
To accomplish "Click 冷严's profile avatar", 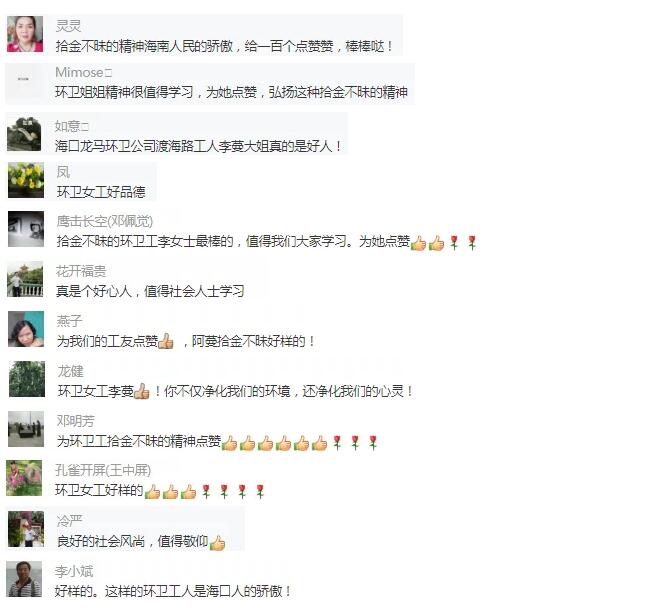I will pyautogui.click(x=26, y=529).
